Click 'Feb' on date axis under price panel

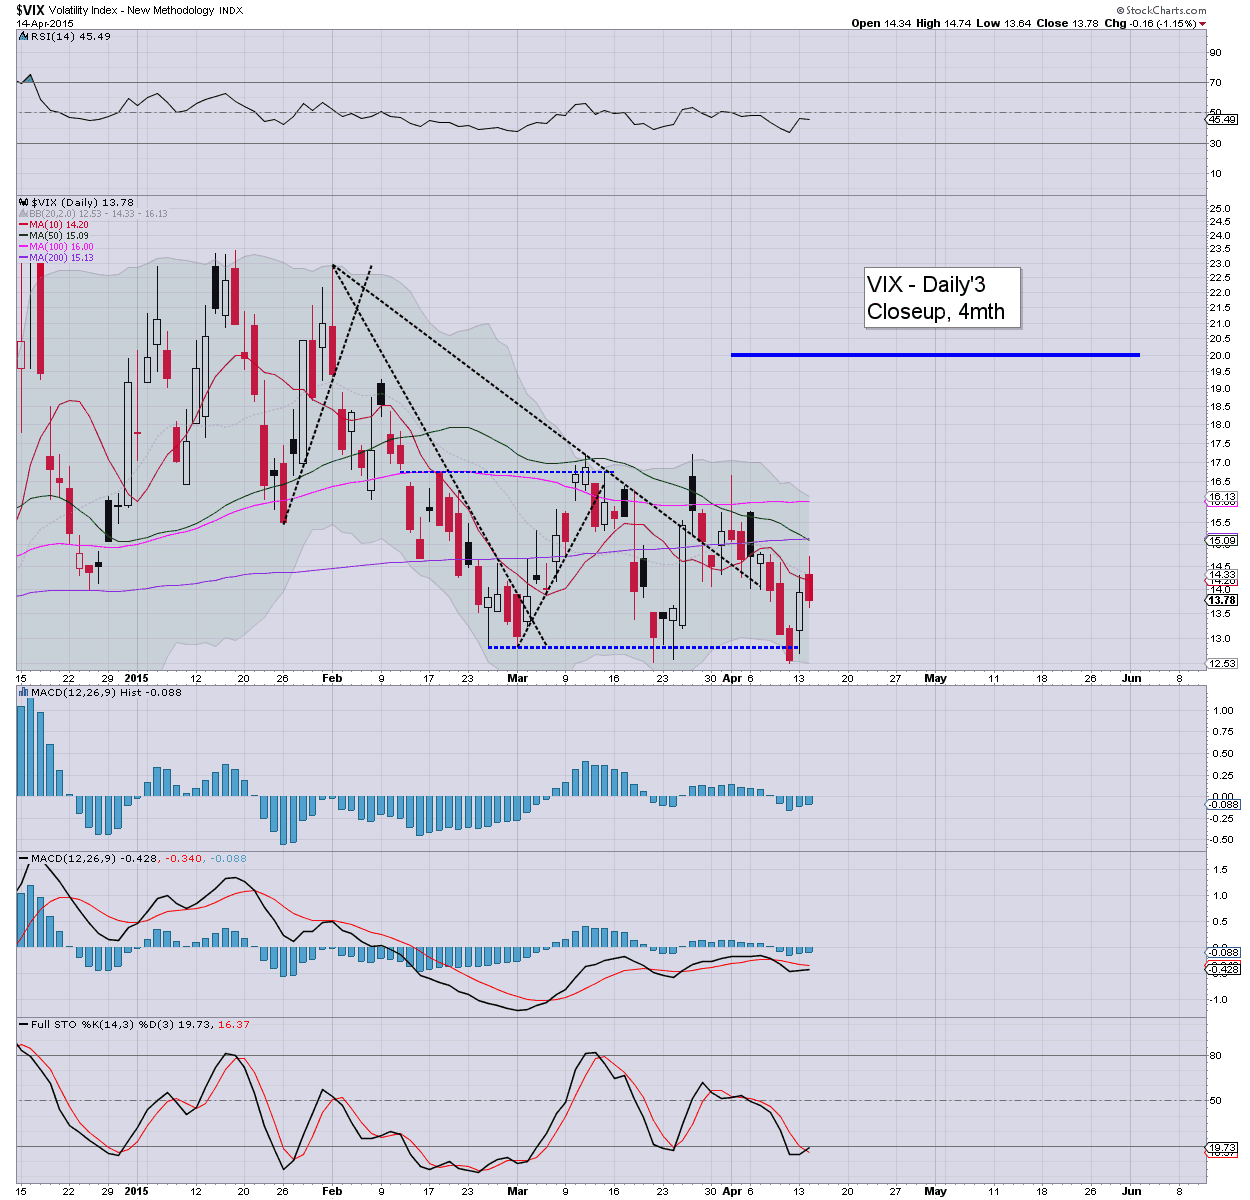(332, 678)
